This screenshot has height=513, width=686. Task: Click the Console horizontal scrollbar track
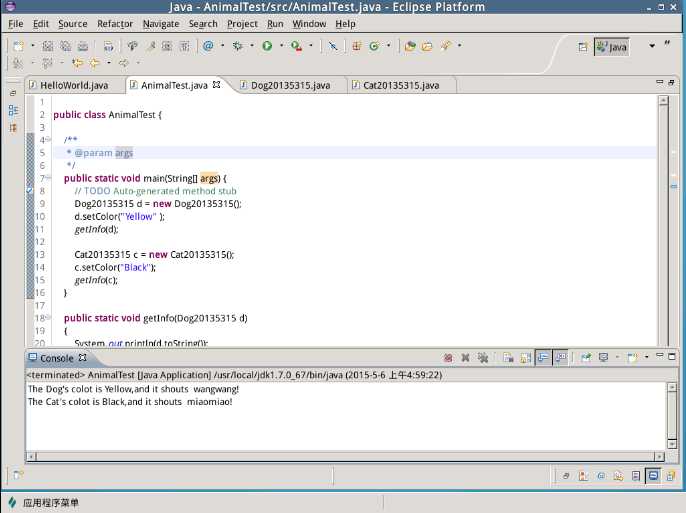[x=346, y=457]
